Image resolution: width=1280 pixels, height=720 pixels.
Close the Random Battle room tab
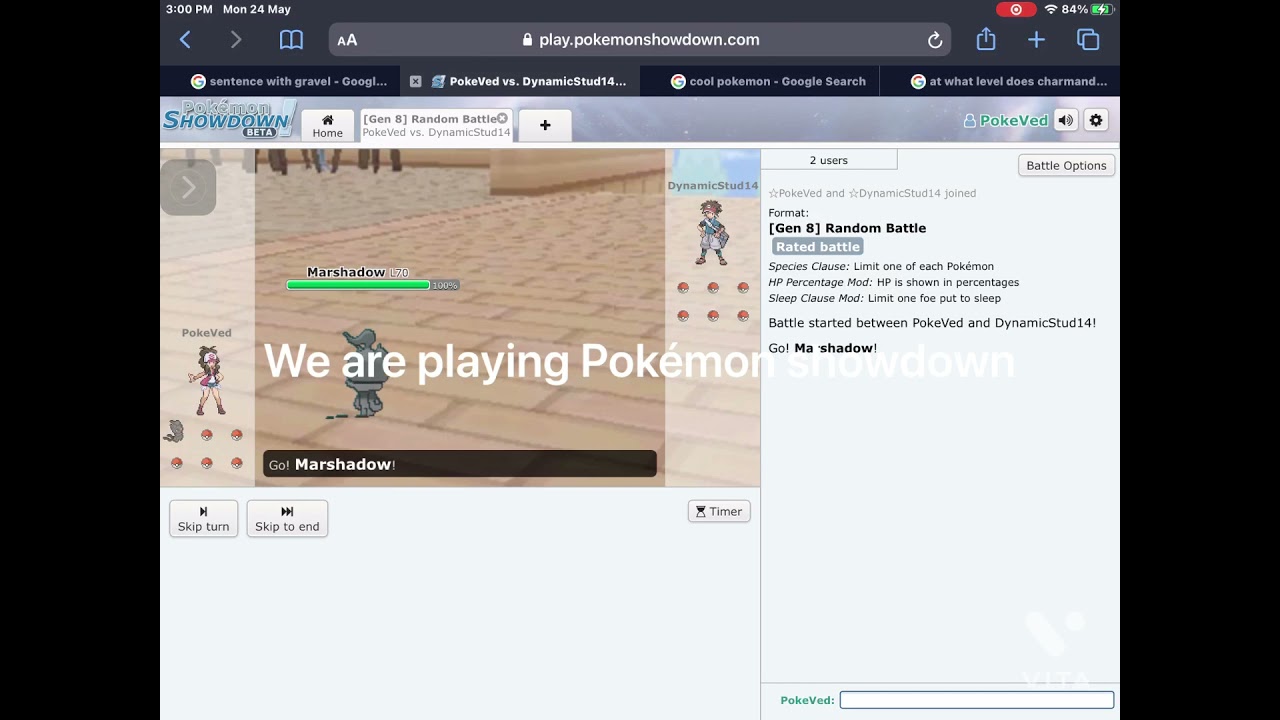tap(502, 118)
